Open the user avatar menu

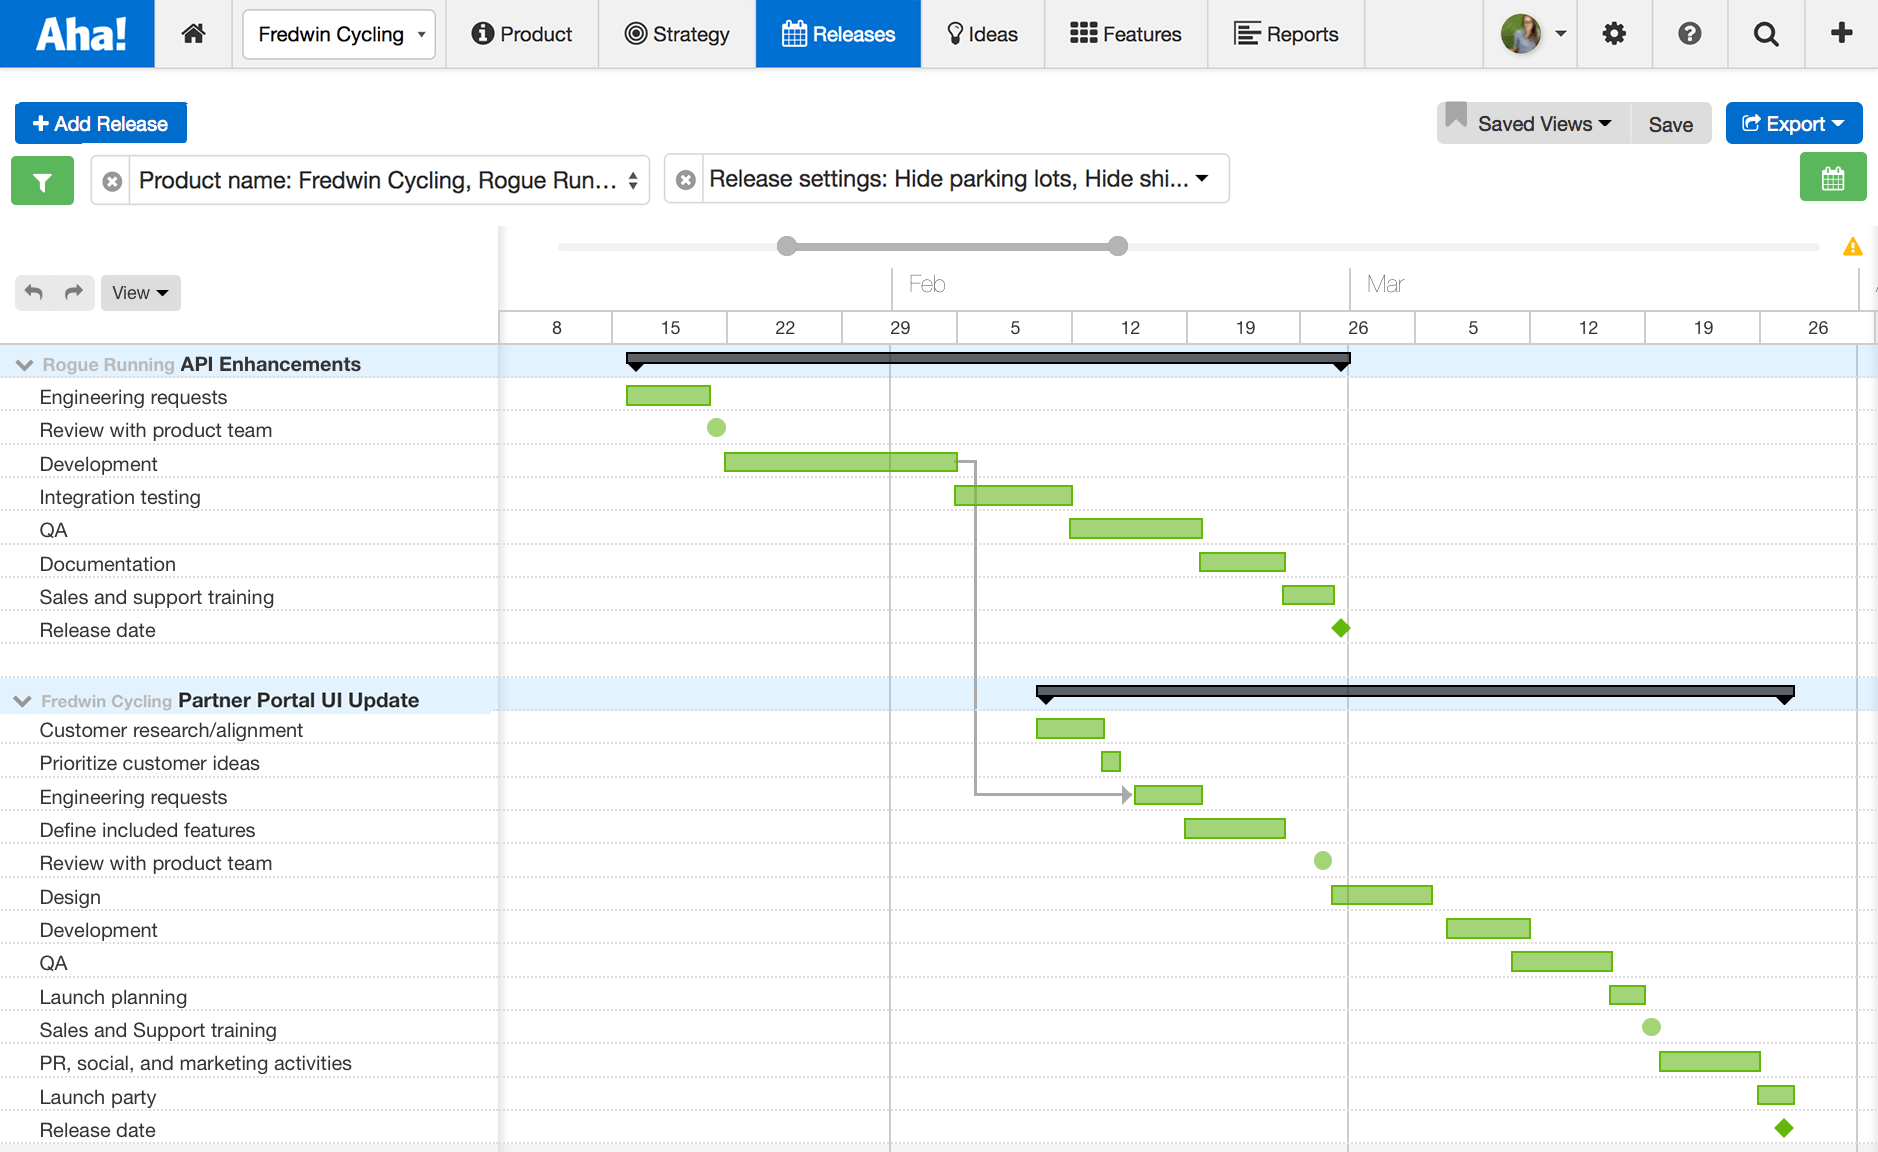[1534, 34]
